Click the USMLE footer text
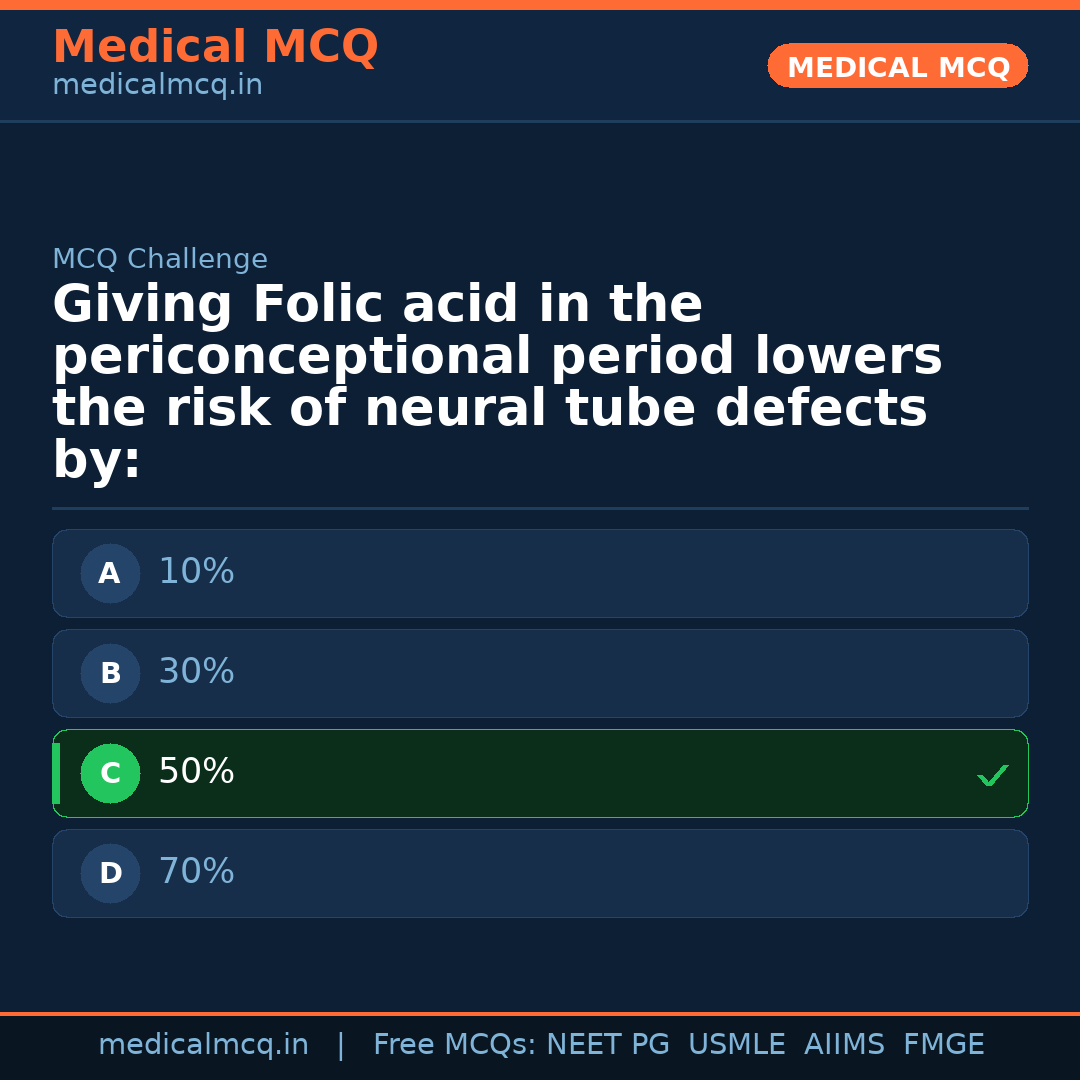 point(736,1045)
